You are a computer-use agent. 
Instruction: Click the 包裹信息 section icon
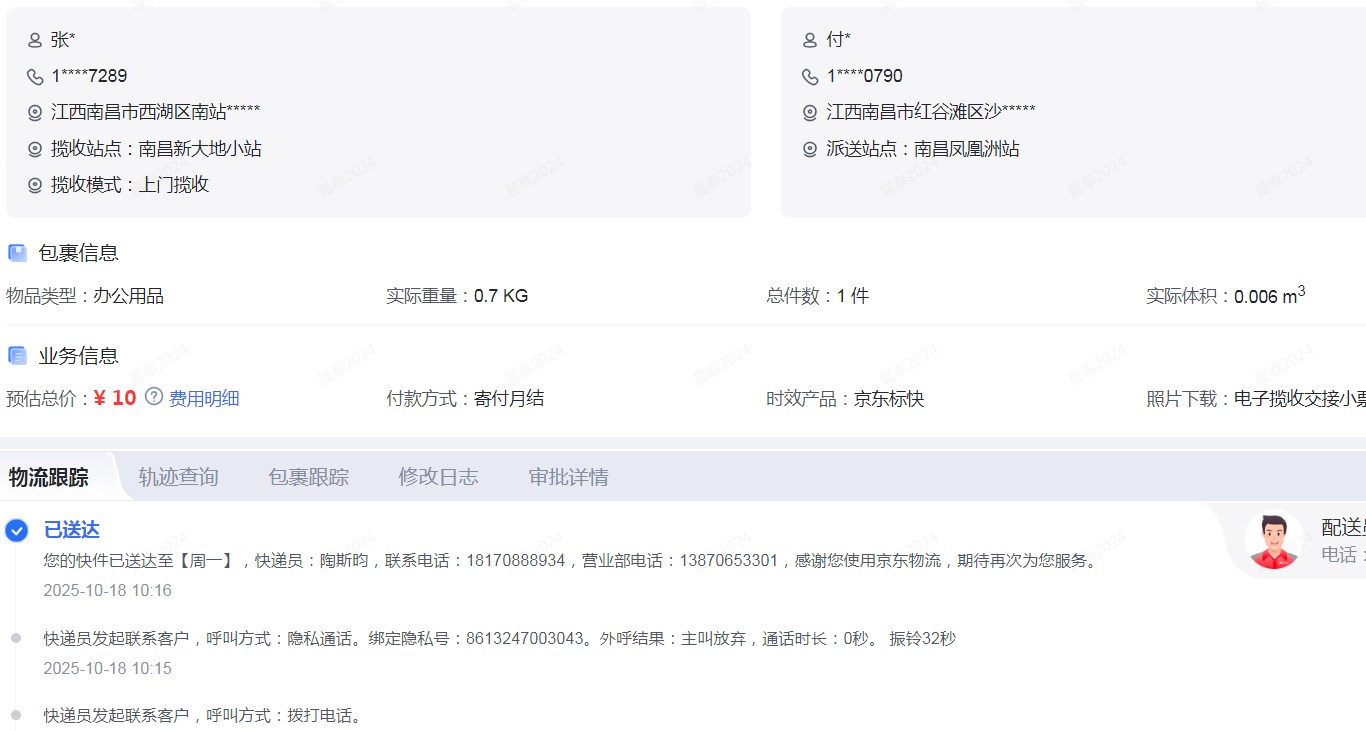click(17, 253)
